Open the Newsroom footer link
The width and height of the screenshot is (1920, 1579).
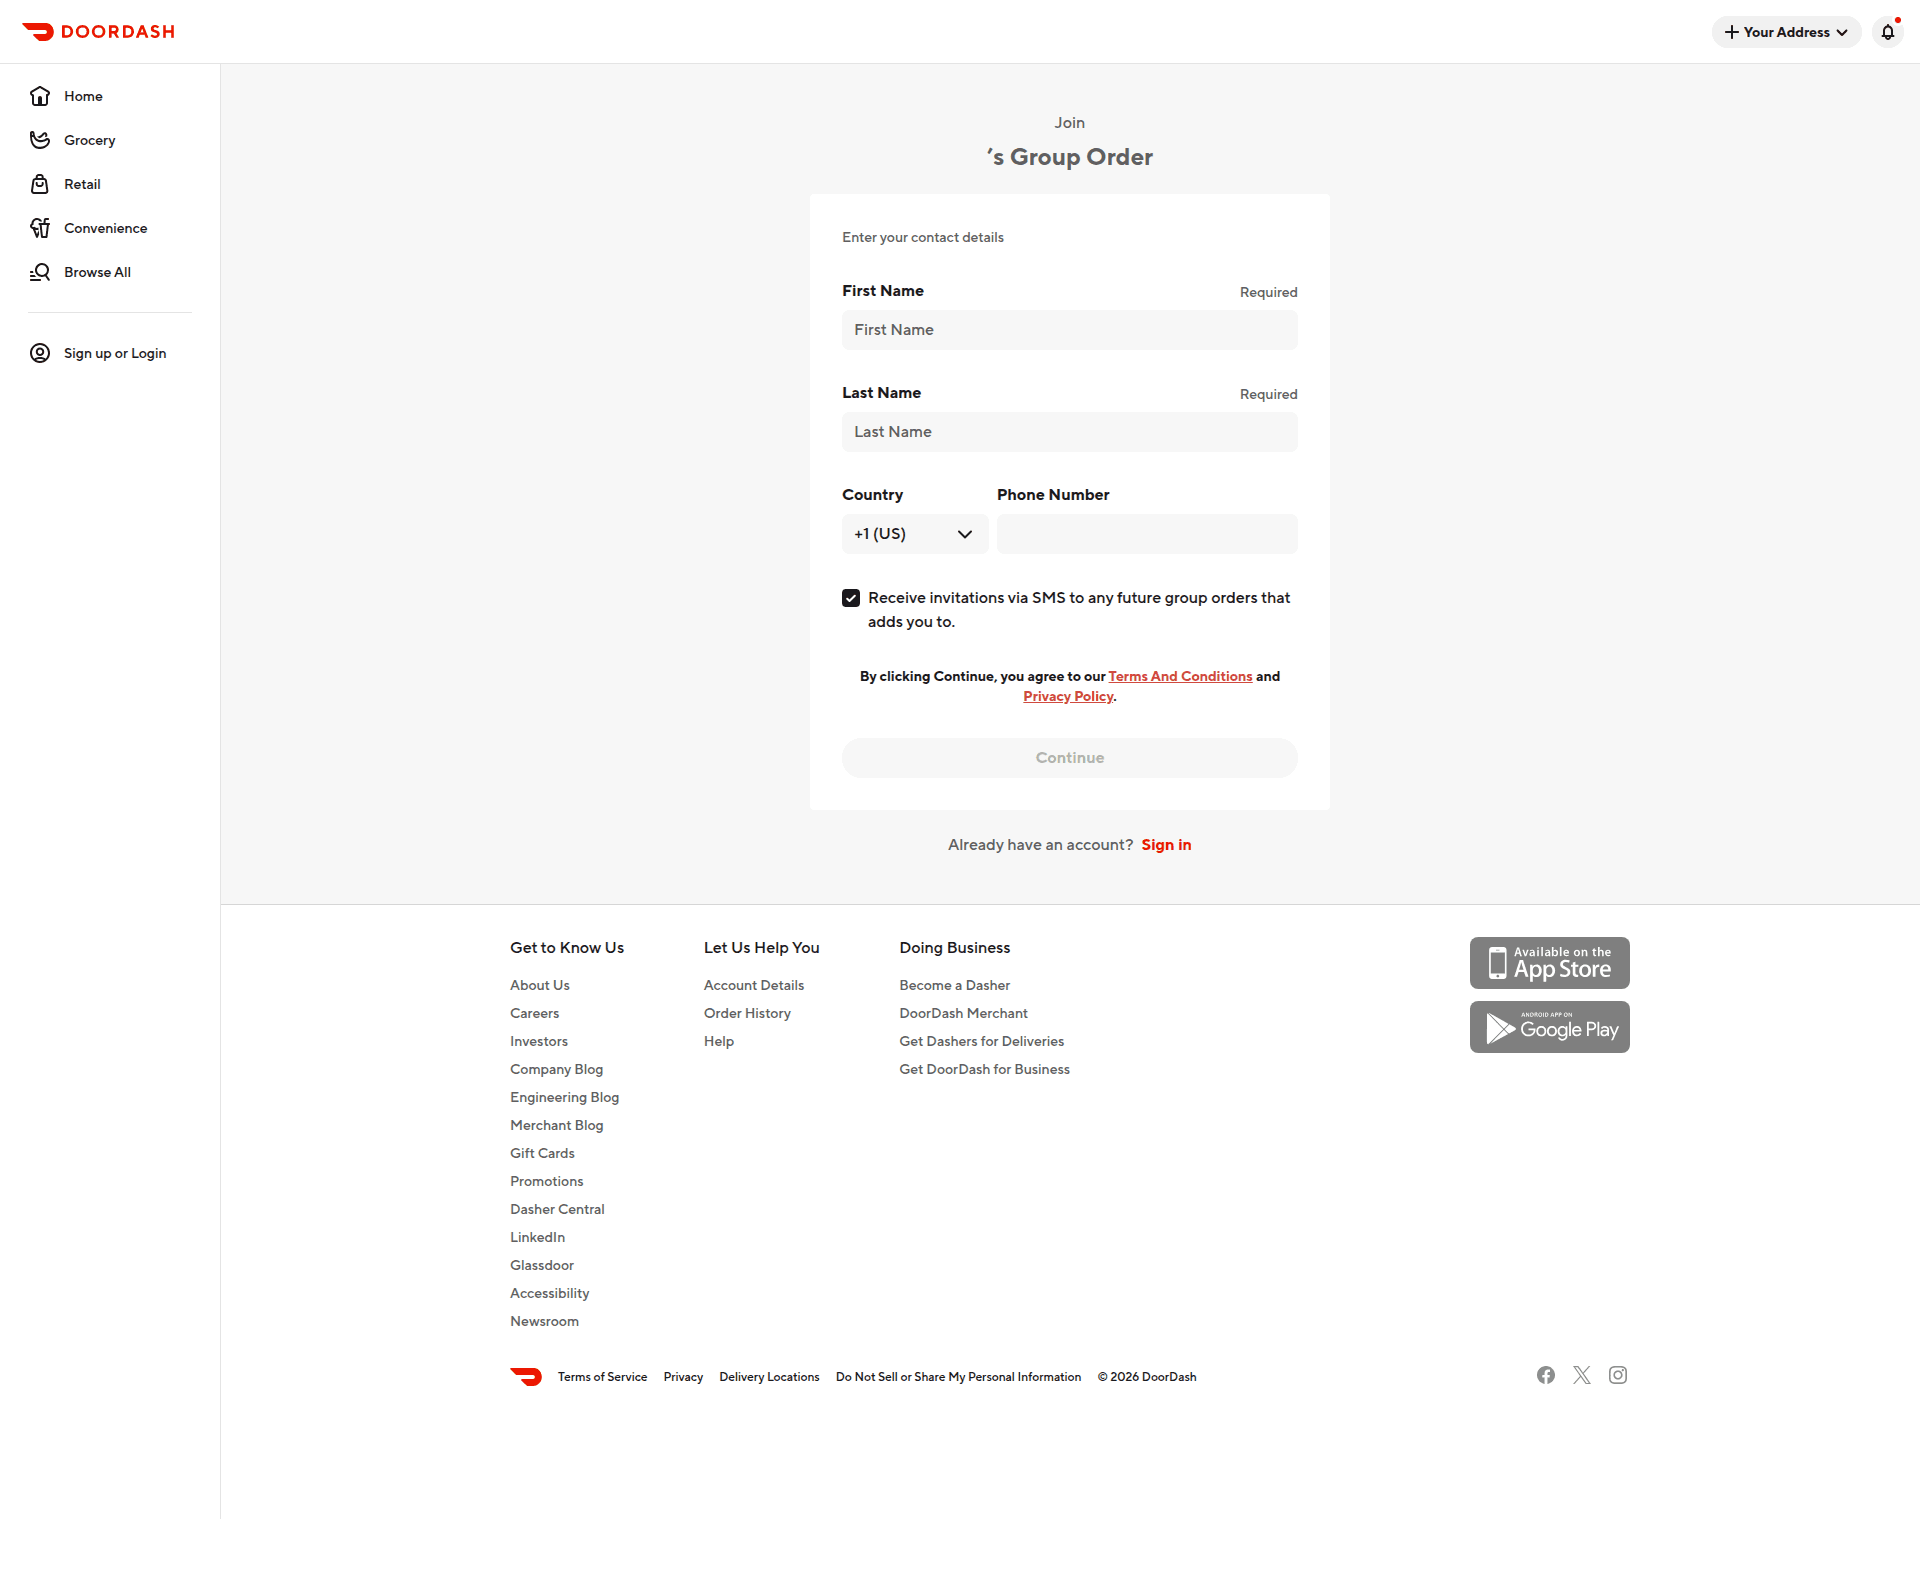[545, 1321]
